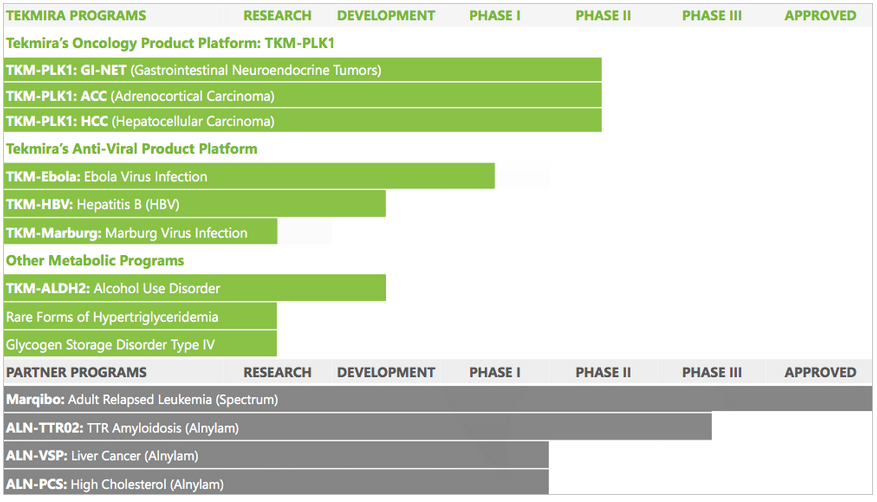Click the TKM-PLK1: GI-NET program bar
Viewport: 877px width, 502px height.
pos(303,70)
